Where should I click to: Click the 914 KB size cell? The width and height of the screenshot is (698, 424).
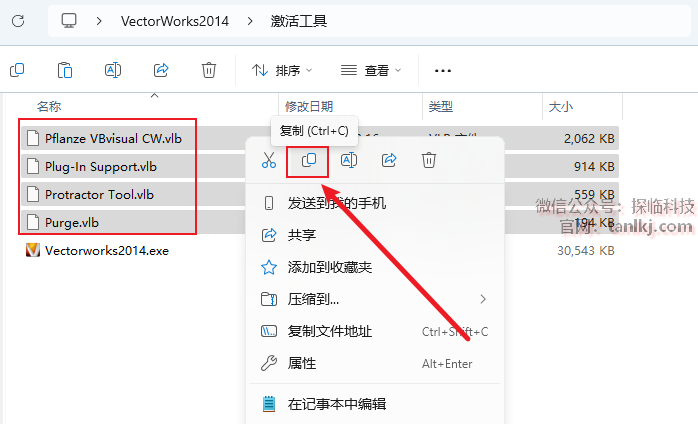pyautogui.click(x=594, y=167)
